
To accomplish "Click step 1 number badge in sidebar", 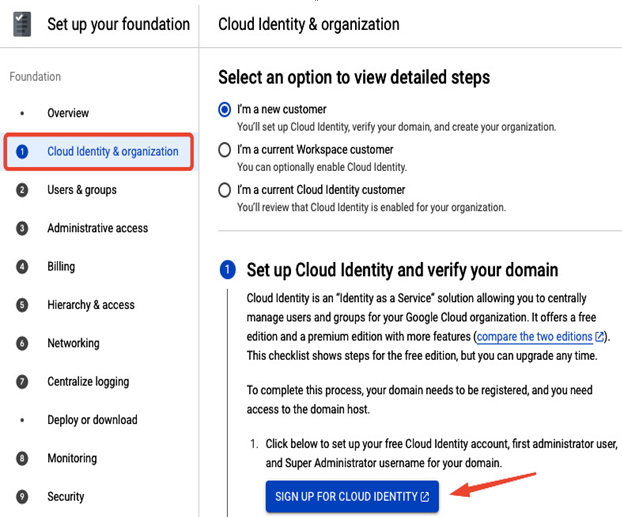I will 22,152.
